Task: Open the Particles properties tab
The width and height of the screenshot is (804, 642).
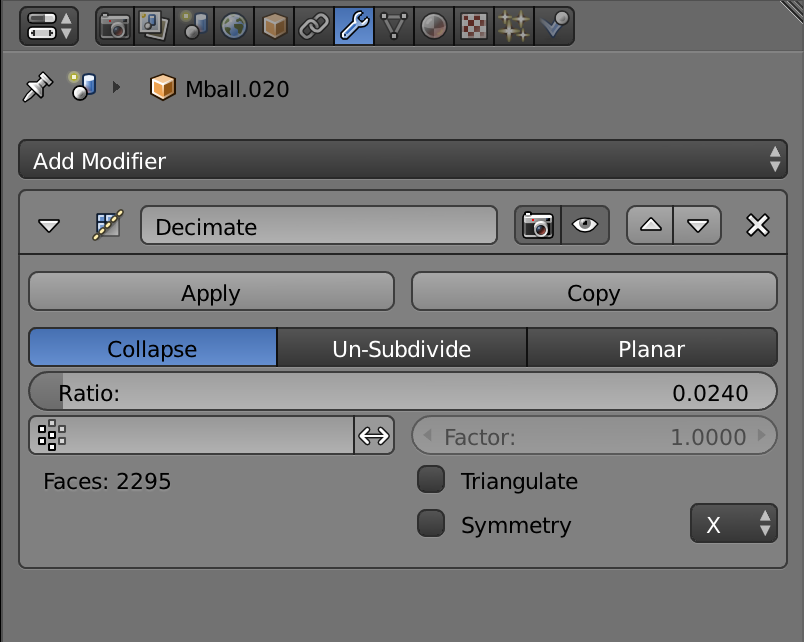Action: 513,26
